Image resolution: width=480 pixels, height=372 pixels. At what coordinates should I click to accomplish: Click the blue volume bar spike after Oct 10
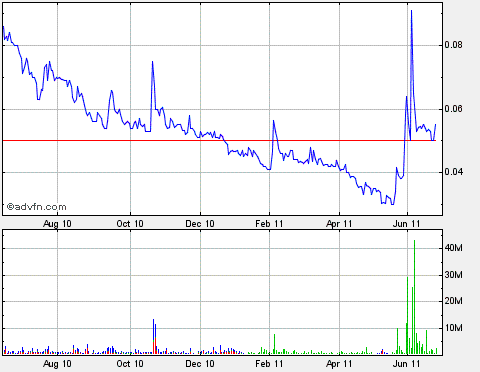[x=154, y=336]
